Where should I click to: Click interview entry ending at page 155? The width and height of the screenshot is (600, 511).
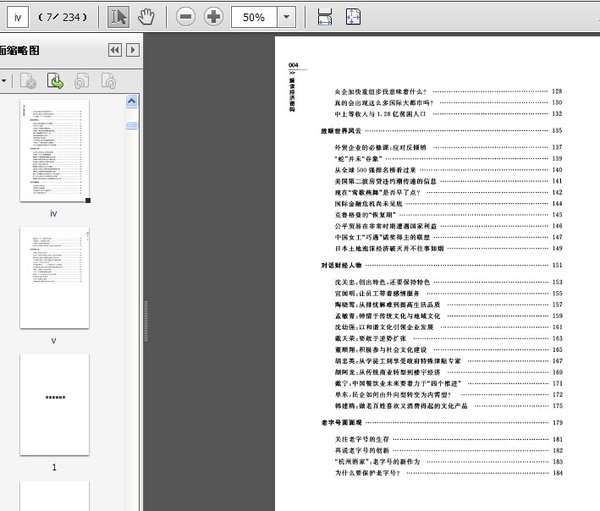pyautogui.click(x=448, y=293)
